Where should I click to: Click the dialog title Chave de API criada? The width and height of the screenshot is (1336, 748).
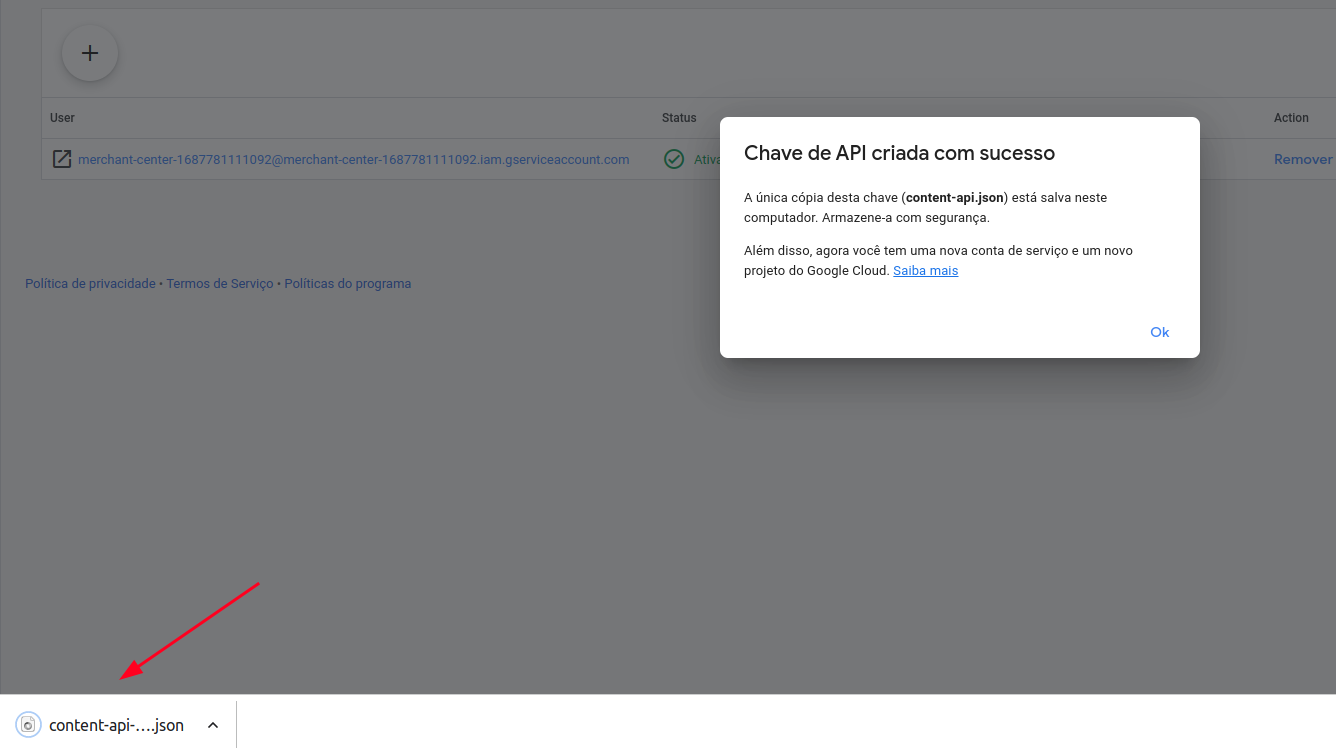899,153
